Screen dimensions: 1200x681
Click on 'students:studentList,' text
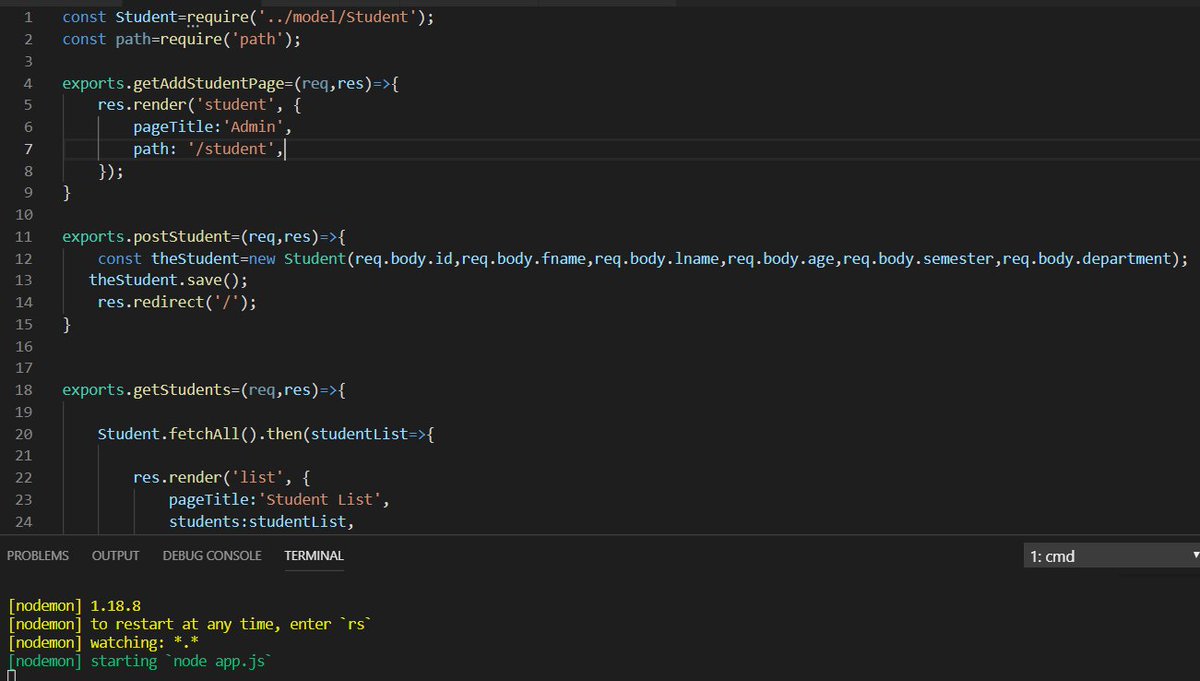[x=261, y=521]
